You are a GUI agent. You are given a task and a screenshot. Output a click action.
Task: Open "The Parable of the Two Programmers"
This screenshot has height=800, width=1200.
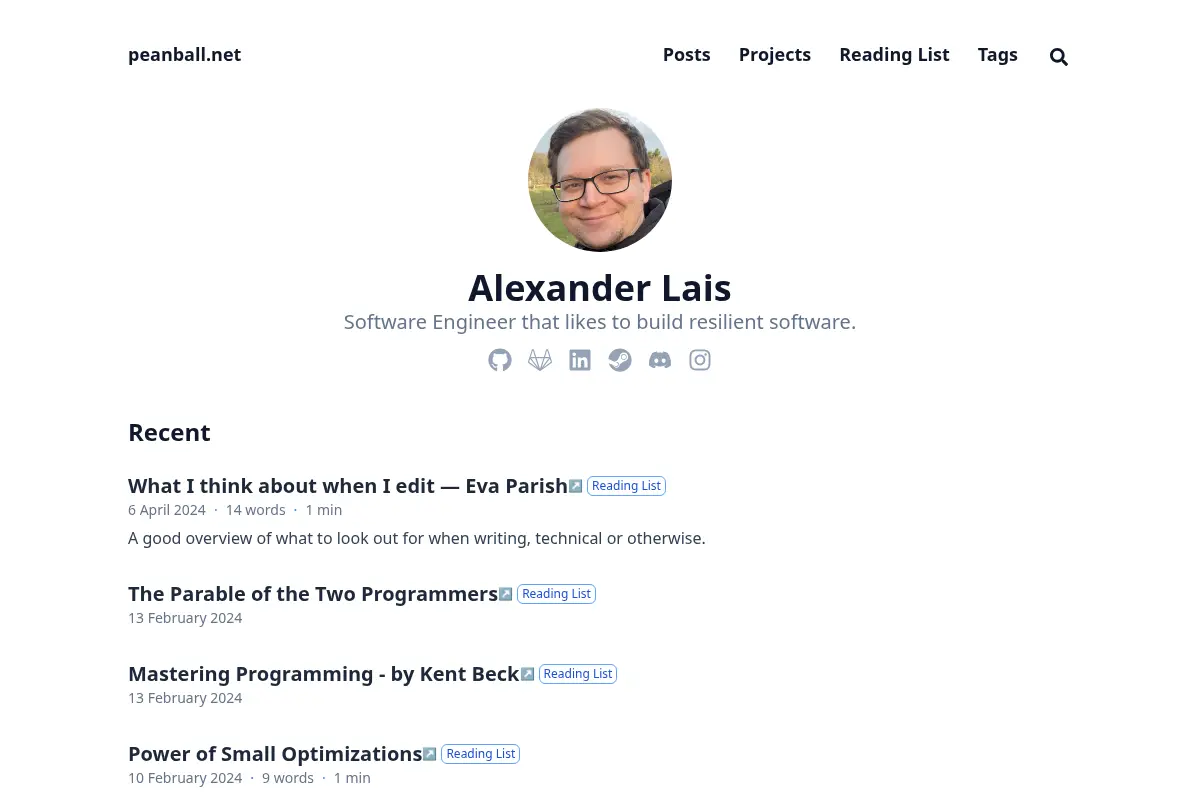pyautogui.click(x=313, y=594)
